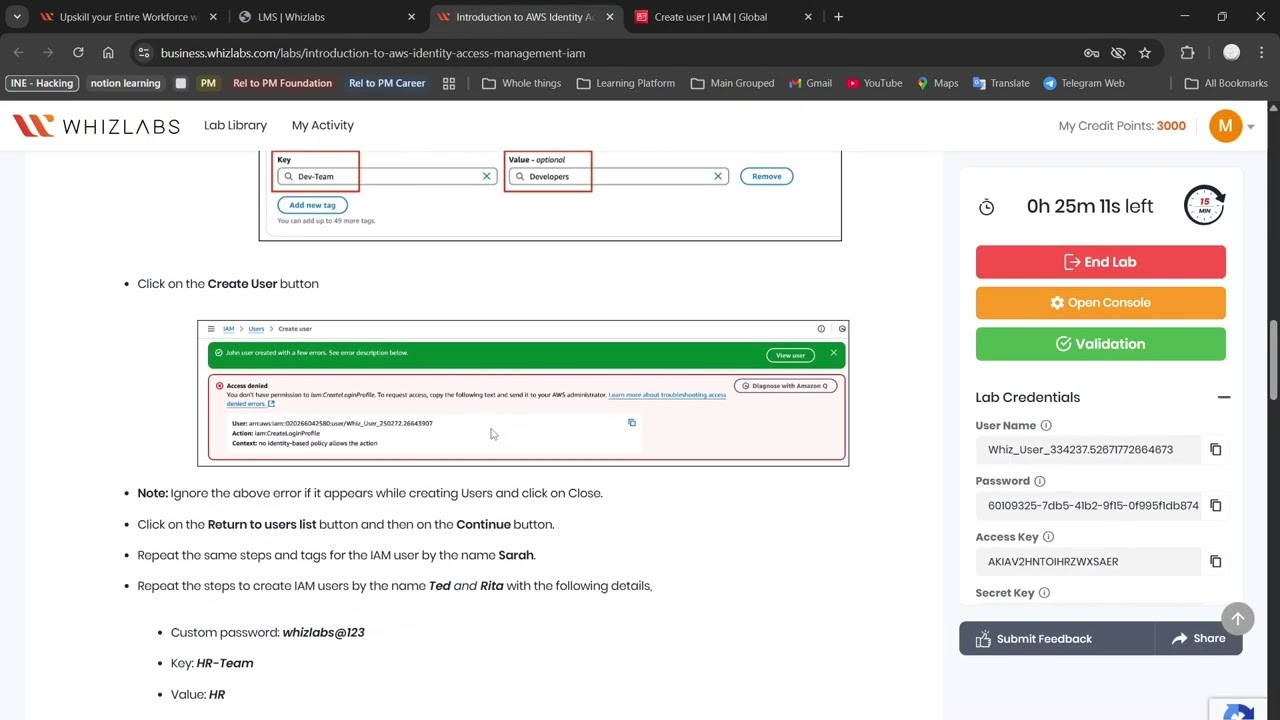Show info about User Name
The height and width of the screenshot is (720, 1280).
1046,426
